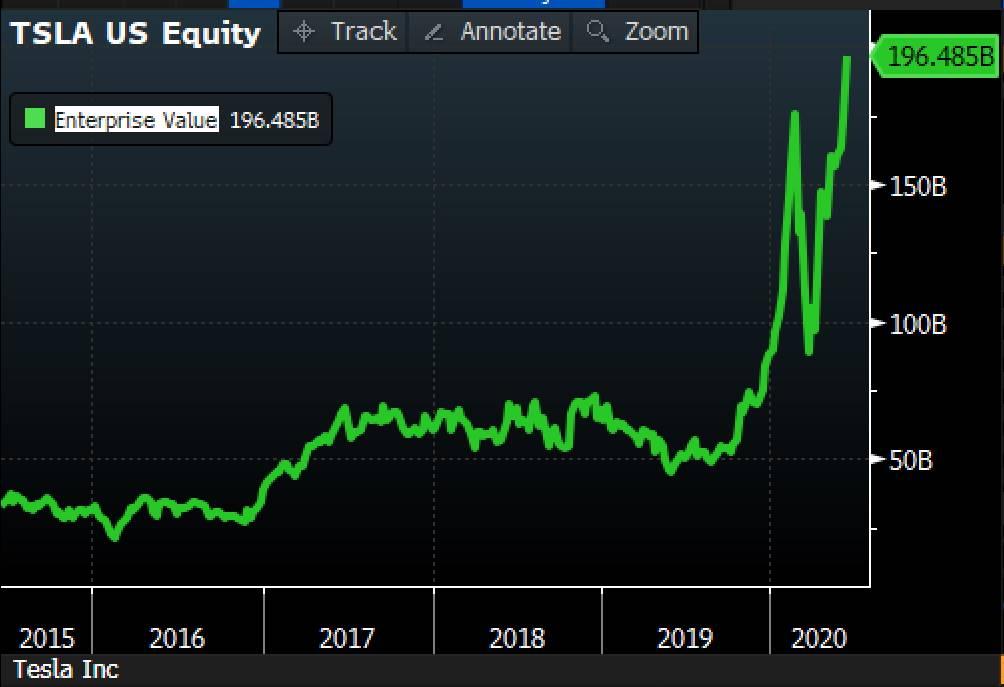
Task: Select the Track crosshair icon
Action: point(303,31)
